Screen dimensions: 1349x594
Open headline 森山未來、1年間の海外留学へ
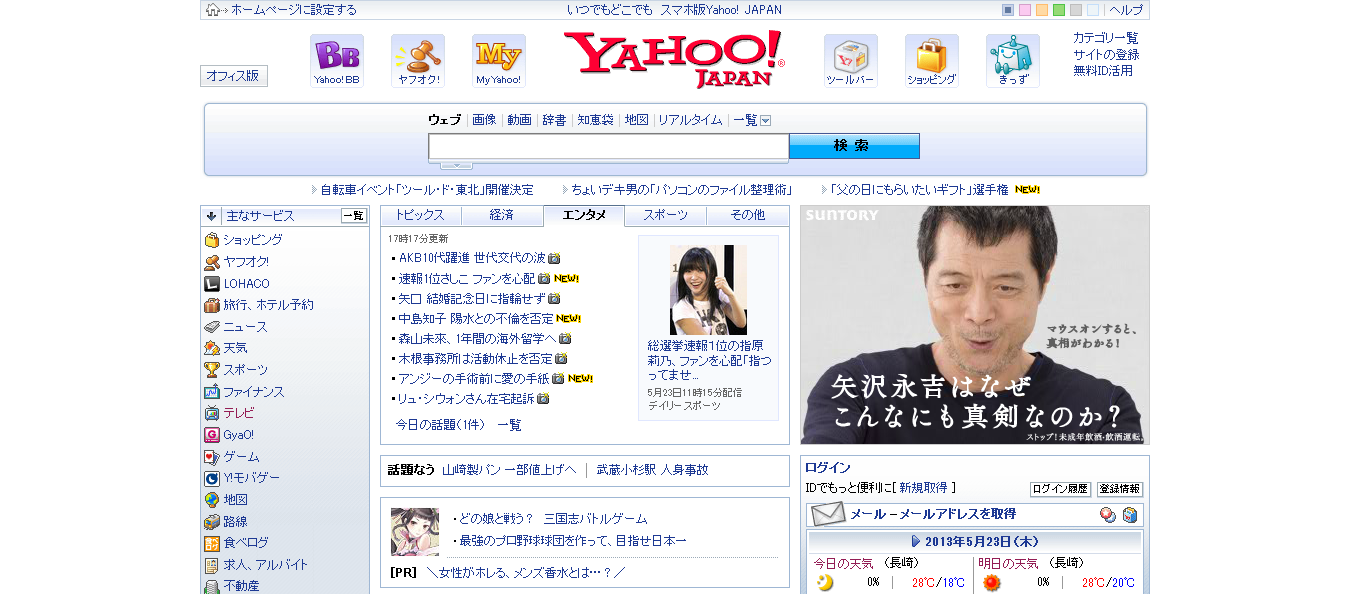click(477, 338)
